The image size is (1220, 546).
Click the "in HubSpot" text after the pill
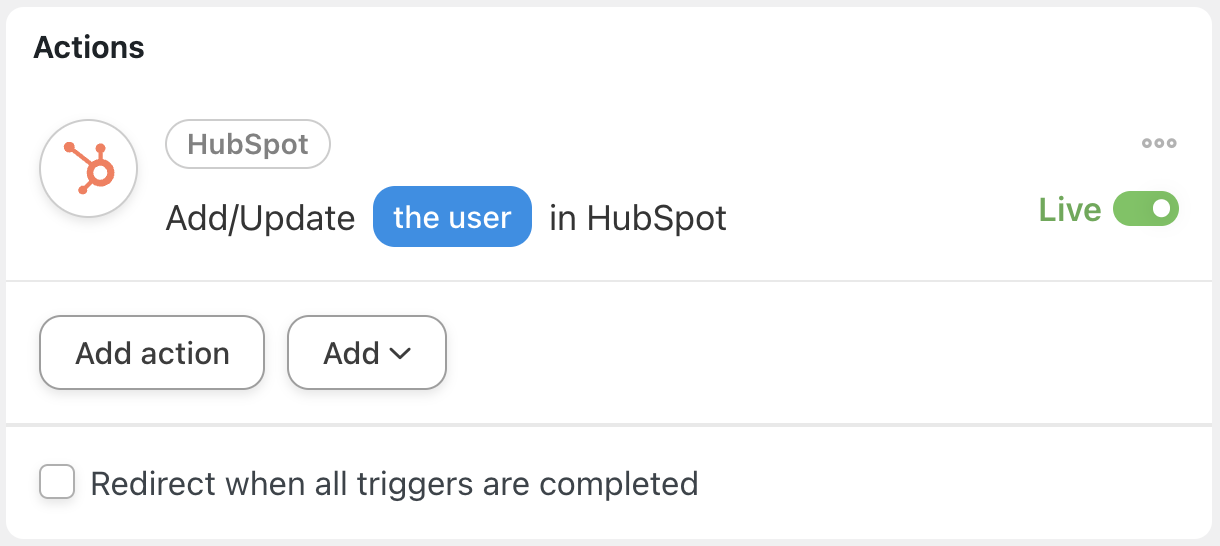click(638, 218)
